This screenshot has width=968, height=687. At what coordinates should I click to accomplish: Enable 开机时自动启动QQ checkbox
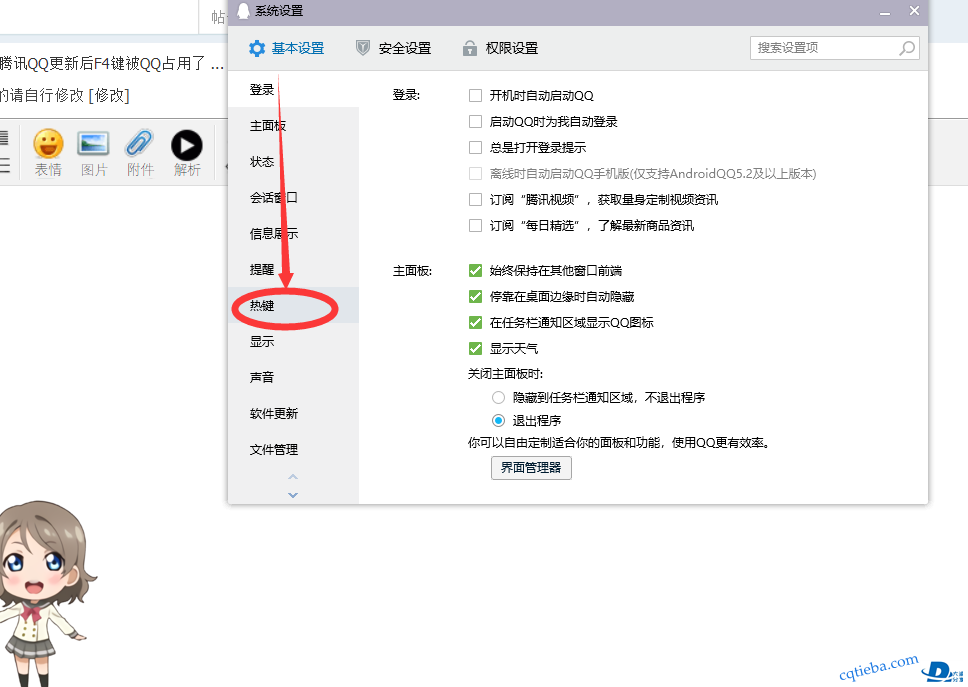pyautogui.click(x=475, y=96)
